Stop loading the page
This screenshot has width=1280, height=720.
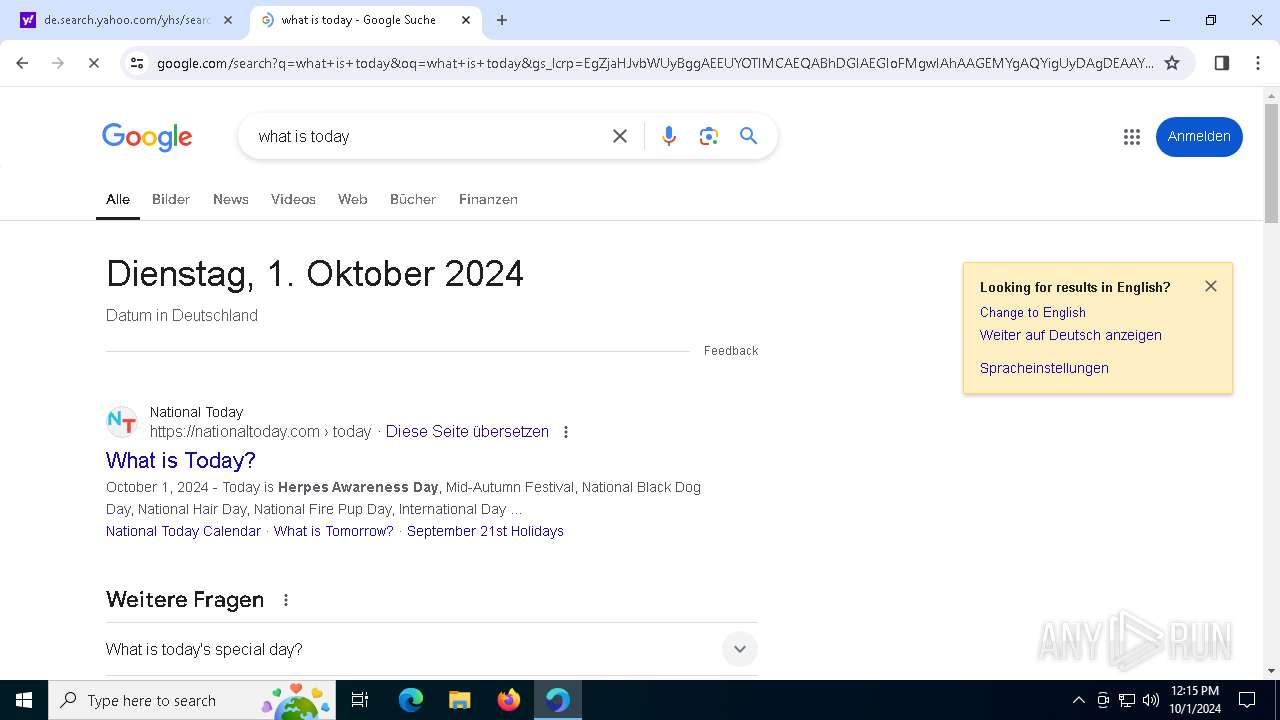coord(93,63)
